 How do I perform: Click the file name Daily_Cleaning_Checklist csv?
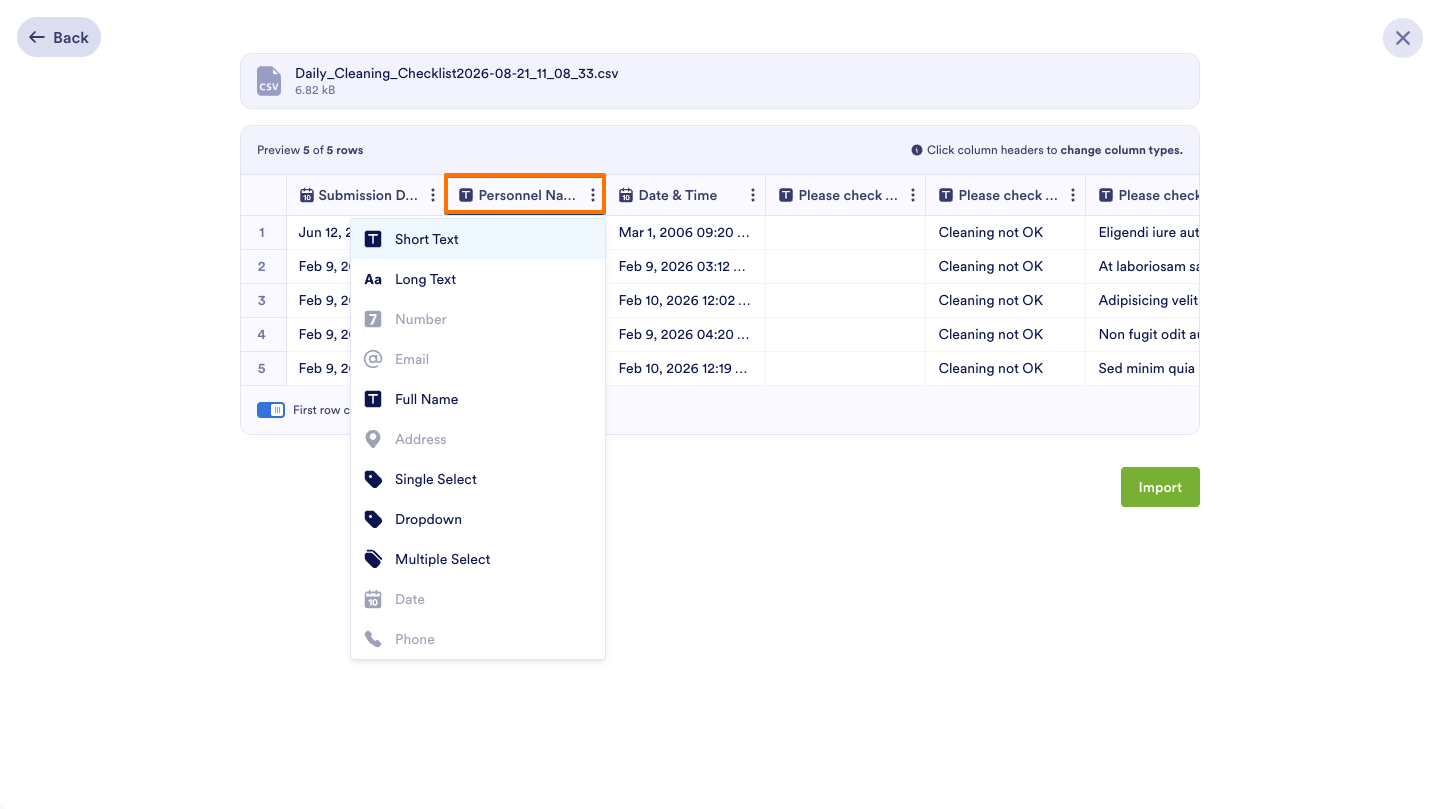(457, 74)
